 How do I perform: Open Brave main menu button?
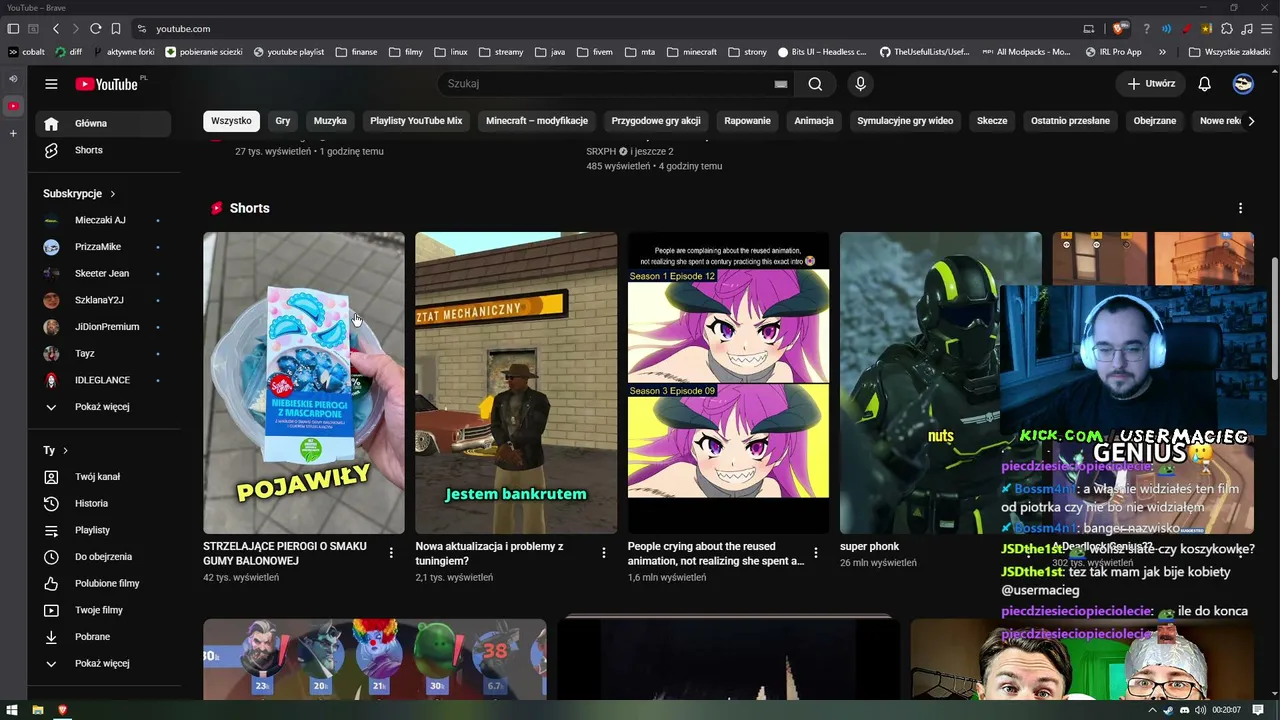pos(1267,29)
